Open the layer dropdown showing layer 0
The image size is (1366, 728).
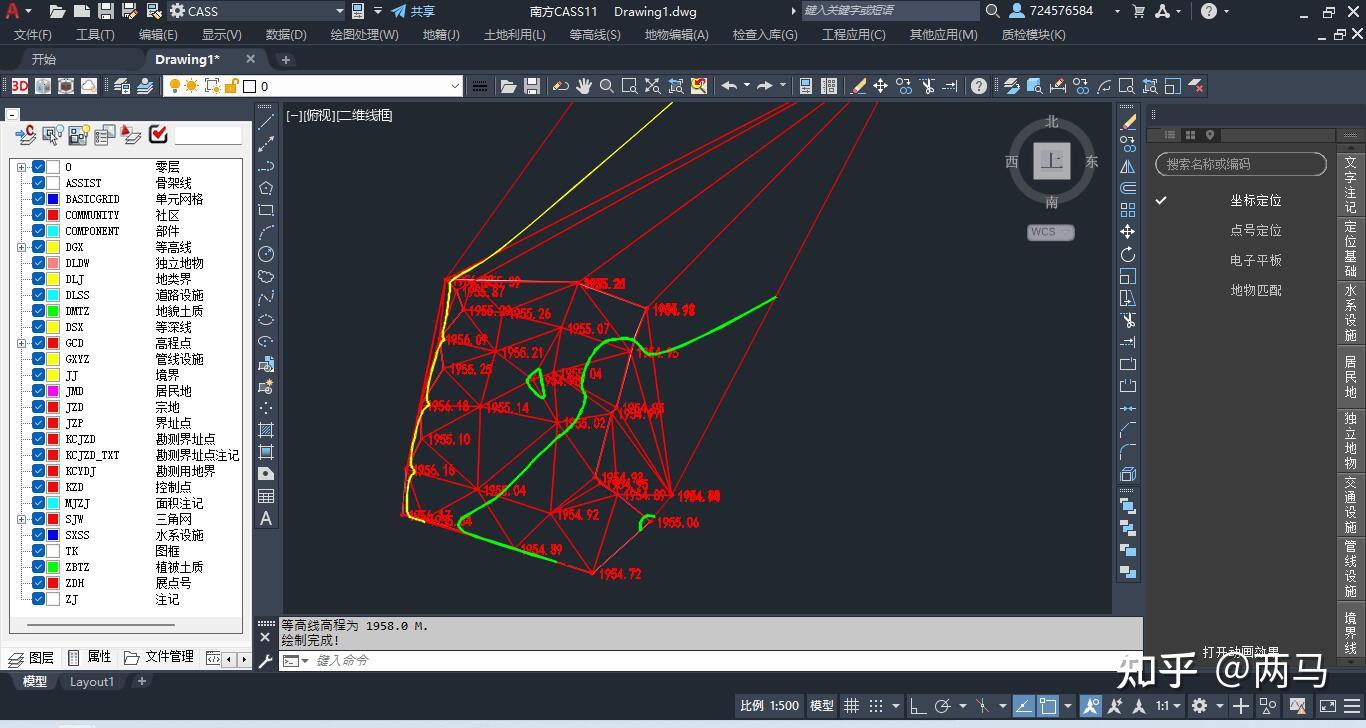pos(457,86)
